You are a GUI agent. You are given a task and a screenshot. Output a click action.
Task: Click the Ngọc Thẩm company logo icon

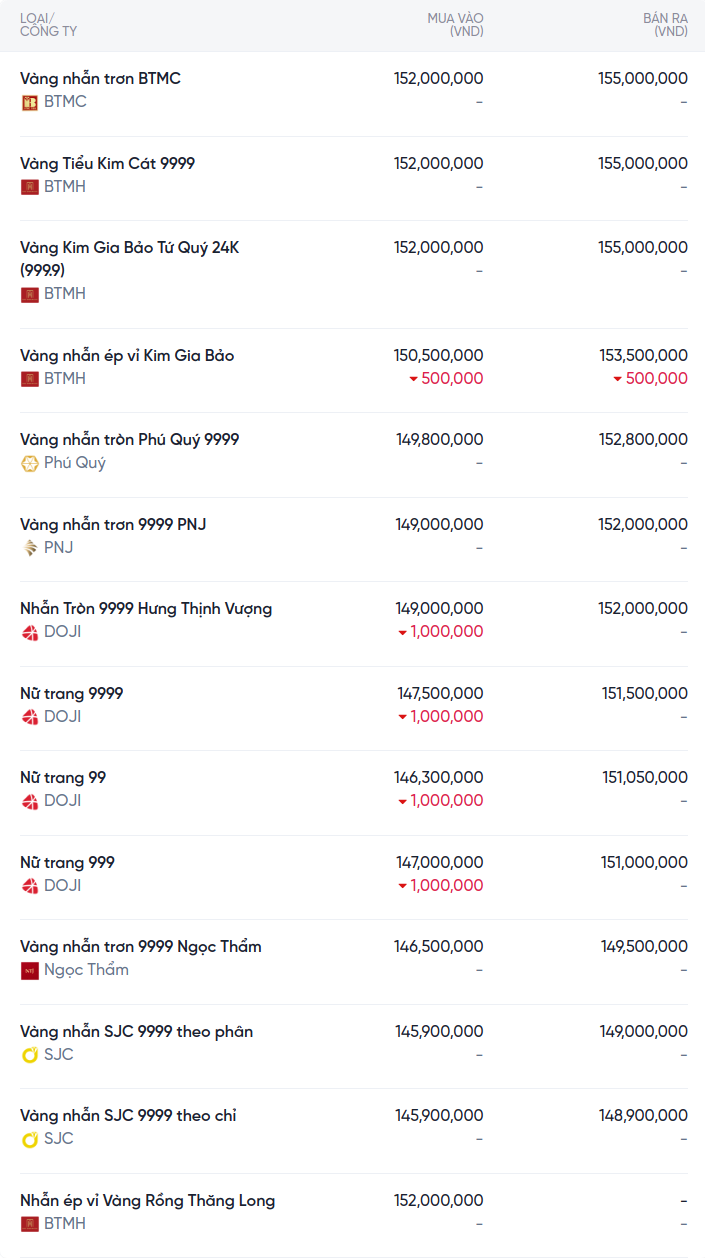click(30, 970)
